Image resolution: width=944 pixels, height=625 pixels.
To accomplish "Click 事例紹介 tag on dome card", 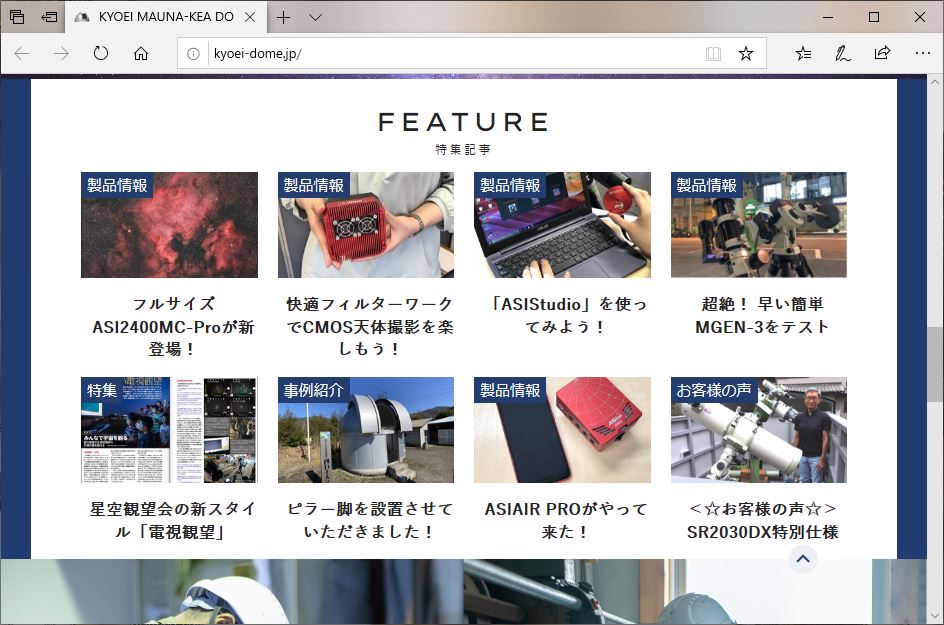I will [x=313, y=390].
